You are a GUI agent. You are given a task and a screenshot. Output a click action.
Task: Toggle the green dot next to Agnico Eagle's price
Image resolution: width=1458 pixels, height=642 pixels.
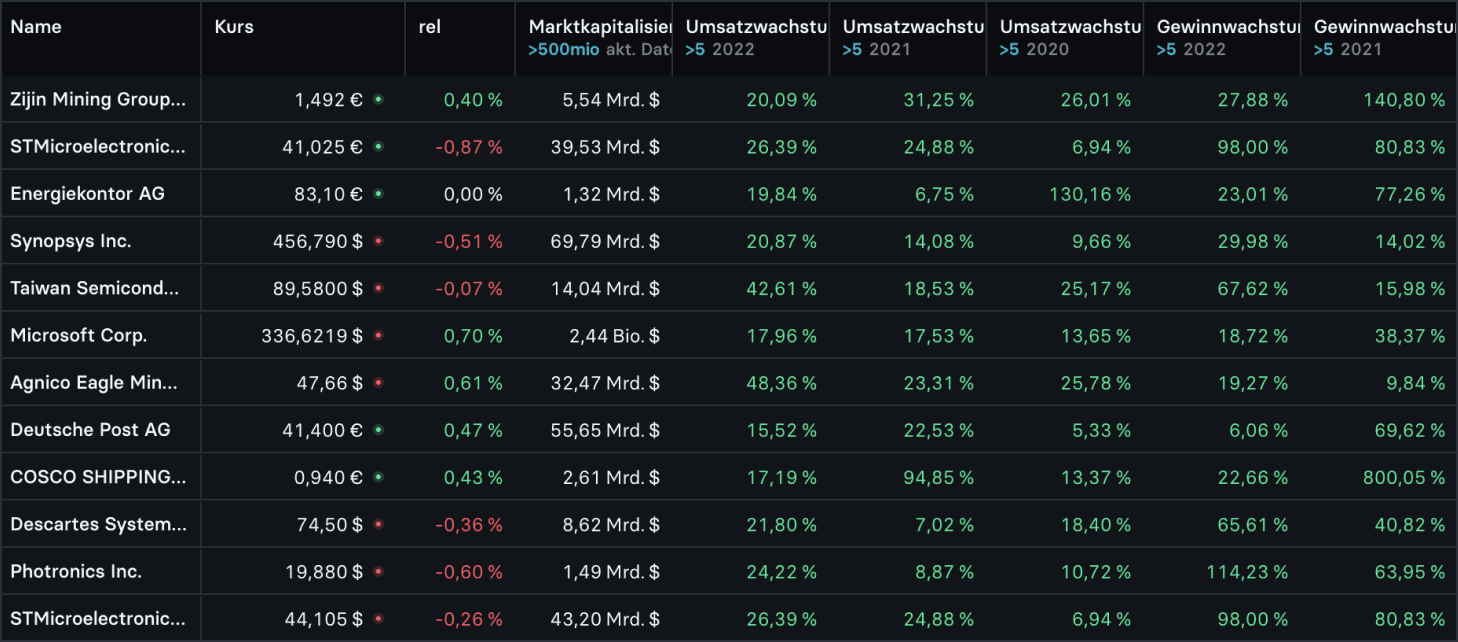(x=378, y=382)
